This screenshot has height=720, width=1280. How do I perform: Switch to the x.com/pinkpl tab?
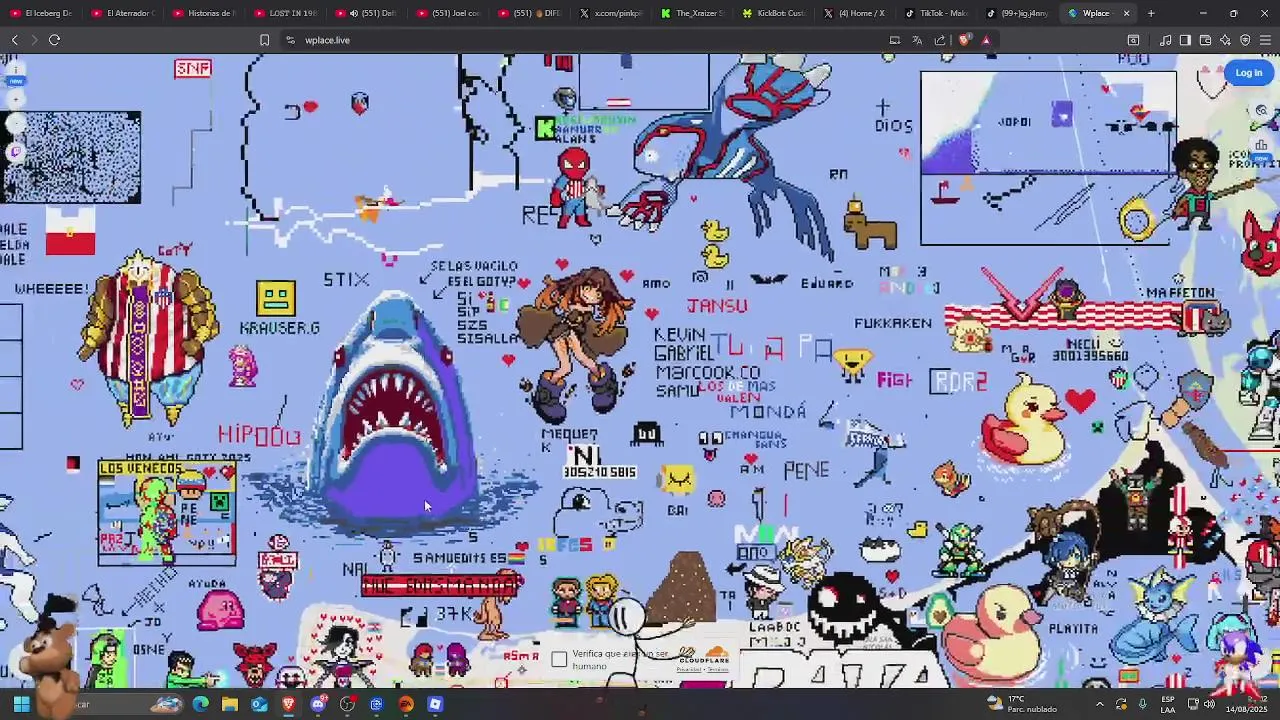[613, 13]
